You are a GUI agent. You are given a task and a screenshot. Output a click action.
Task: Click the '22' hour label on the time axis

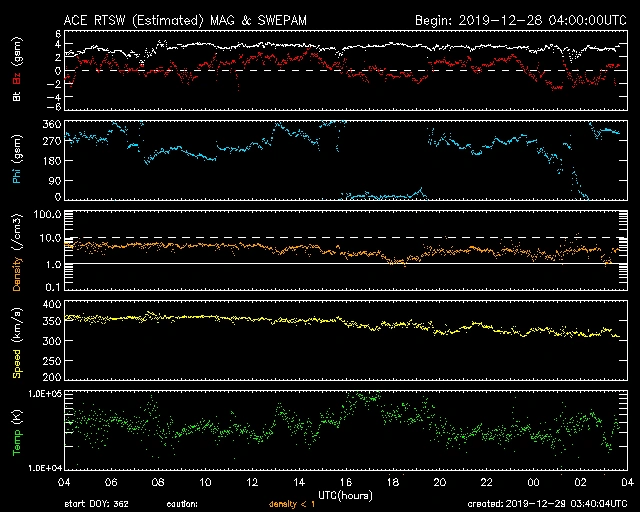[487, 482]
